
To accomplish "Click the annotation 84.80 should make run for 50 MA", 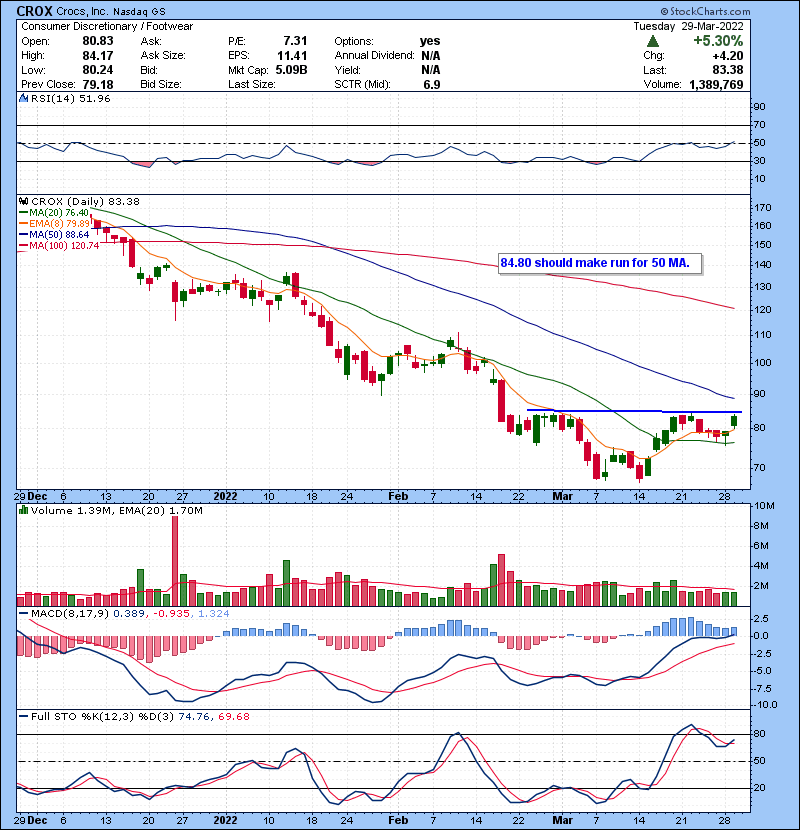I will [595, 263].
